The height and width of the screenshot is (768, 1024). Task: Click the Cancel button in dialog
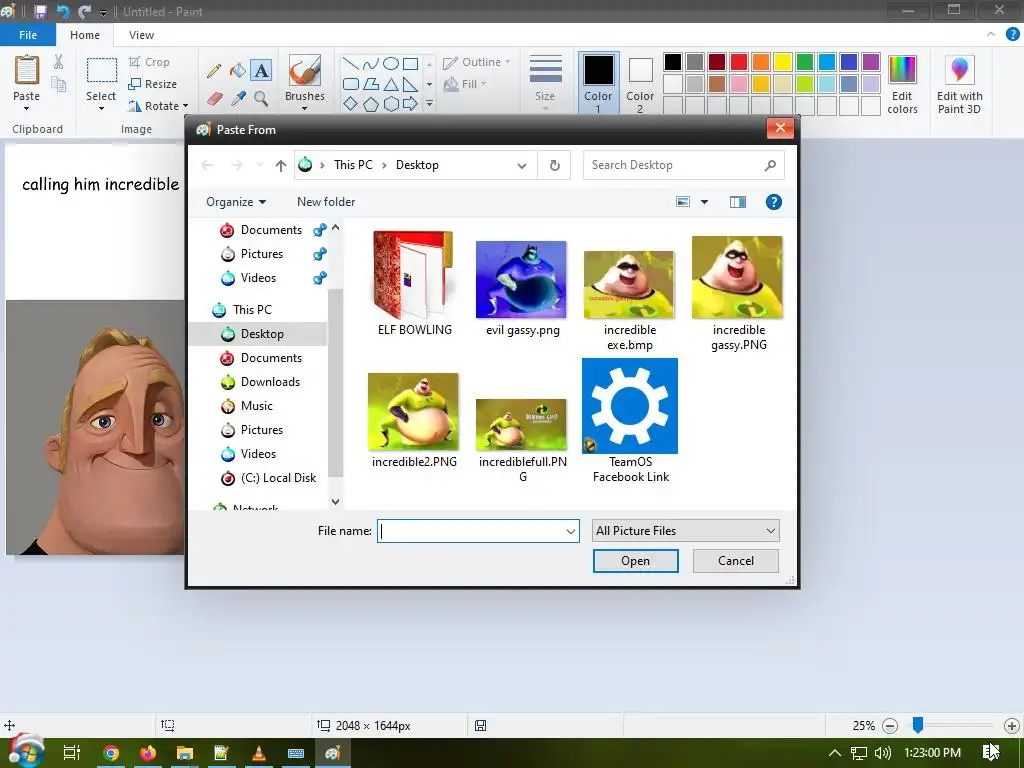(736, 561)
